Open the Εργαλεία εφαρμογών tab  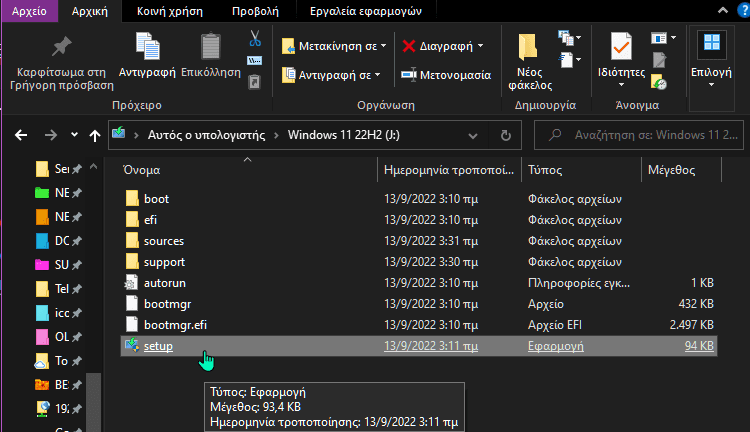tap(366, 11)
